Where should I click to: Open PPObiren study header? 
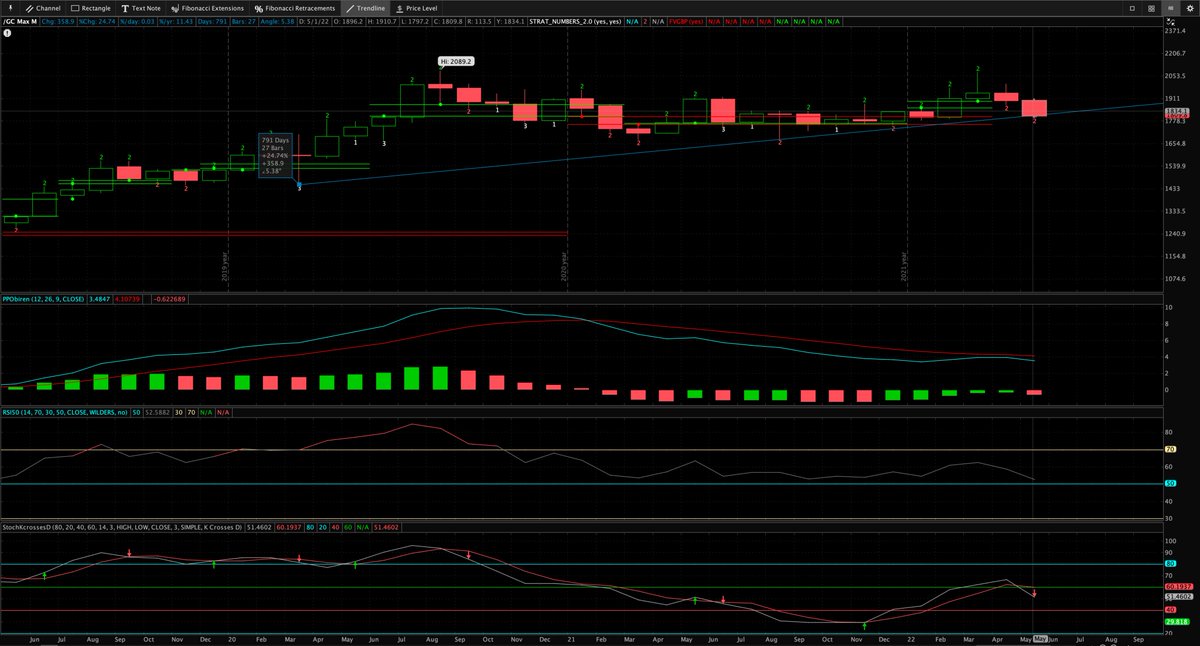click(x=44, y=299)
